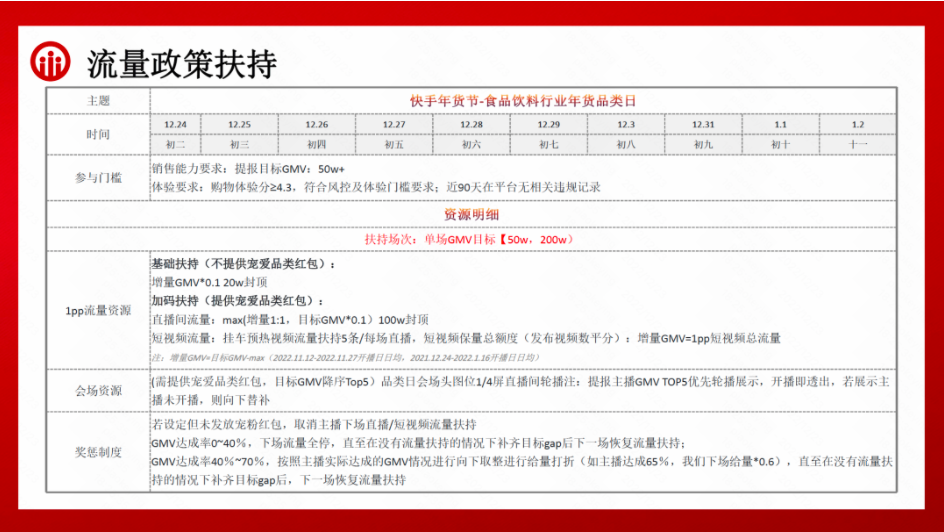Click the lunar day cell 初三

tap(239, 144)
